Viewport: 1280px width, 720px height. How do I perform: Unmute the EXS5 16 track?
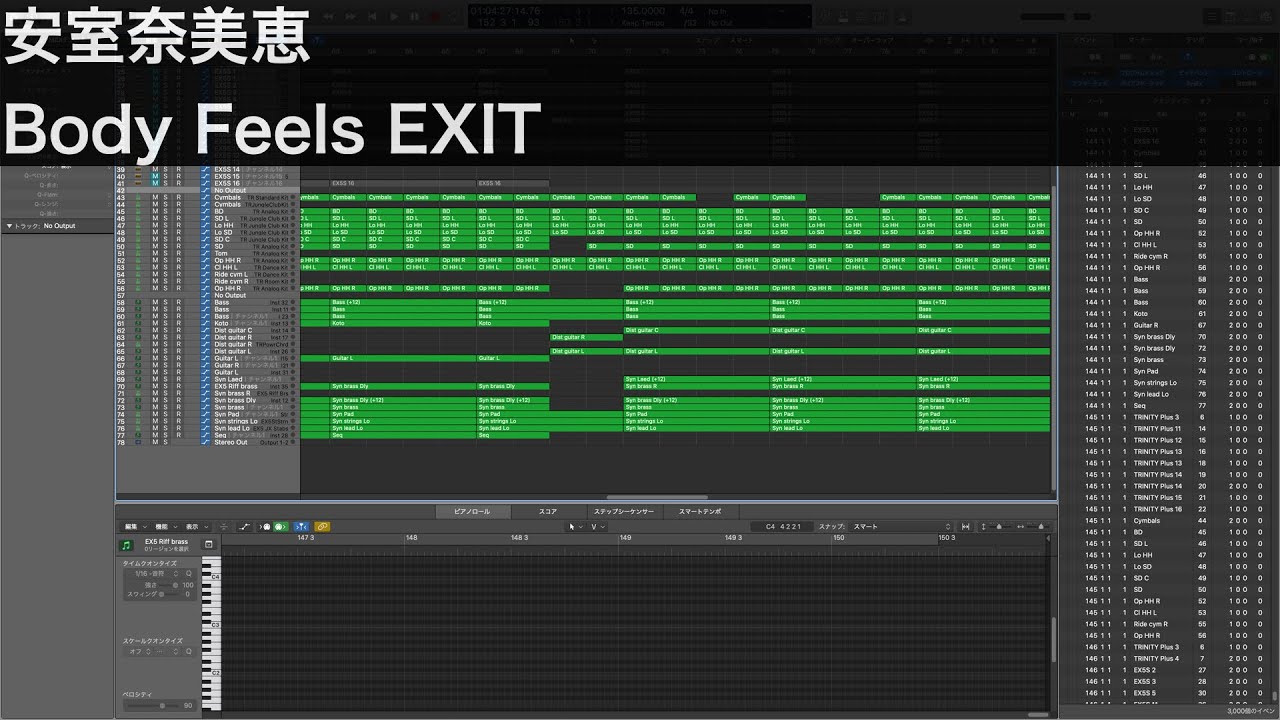pyautogui.click(x=155, y=183)
